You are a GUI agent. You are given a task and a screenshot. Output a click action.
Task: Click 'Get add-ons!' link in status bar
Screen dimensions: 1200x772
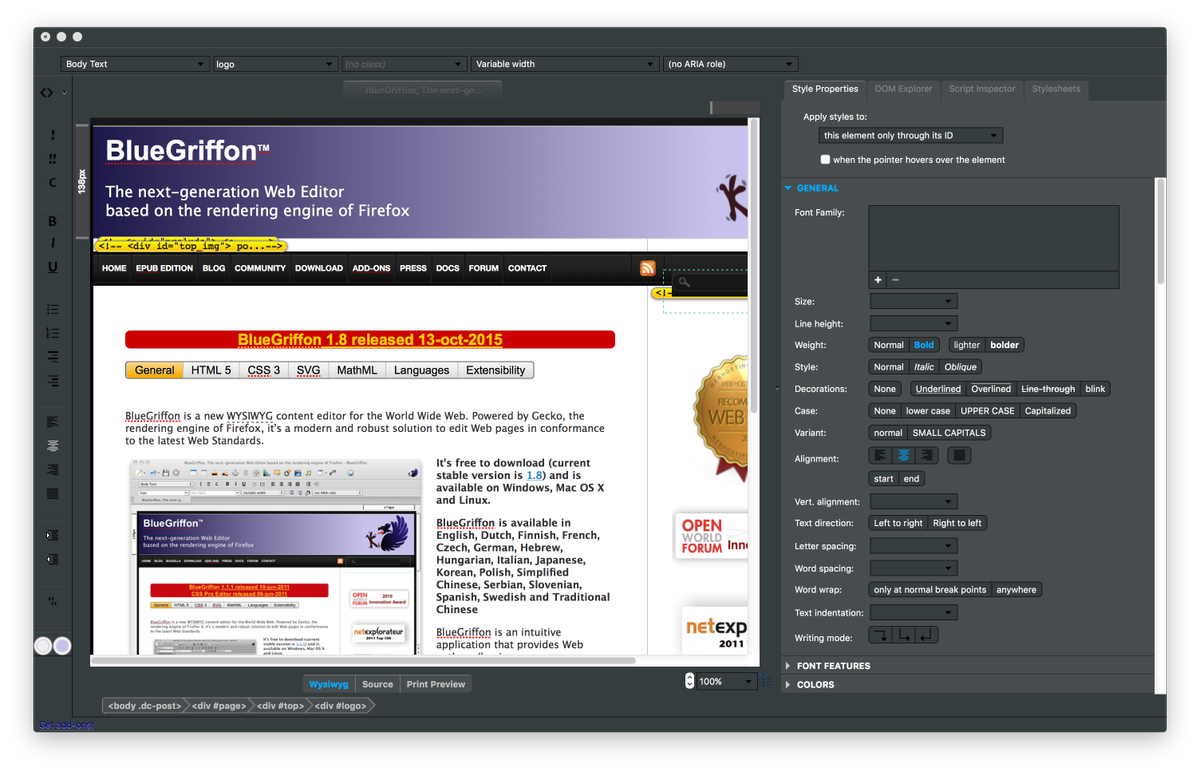tap(66, 724)
